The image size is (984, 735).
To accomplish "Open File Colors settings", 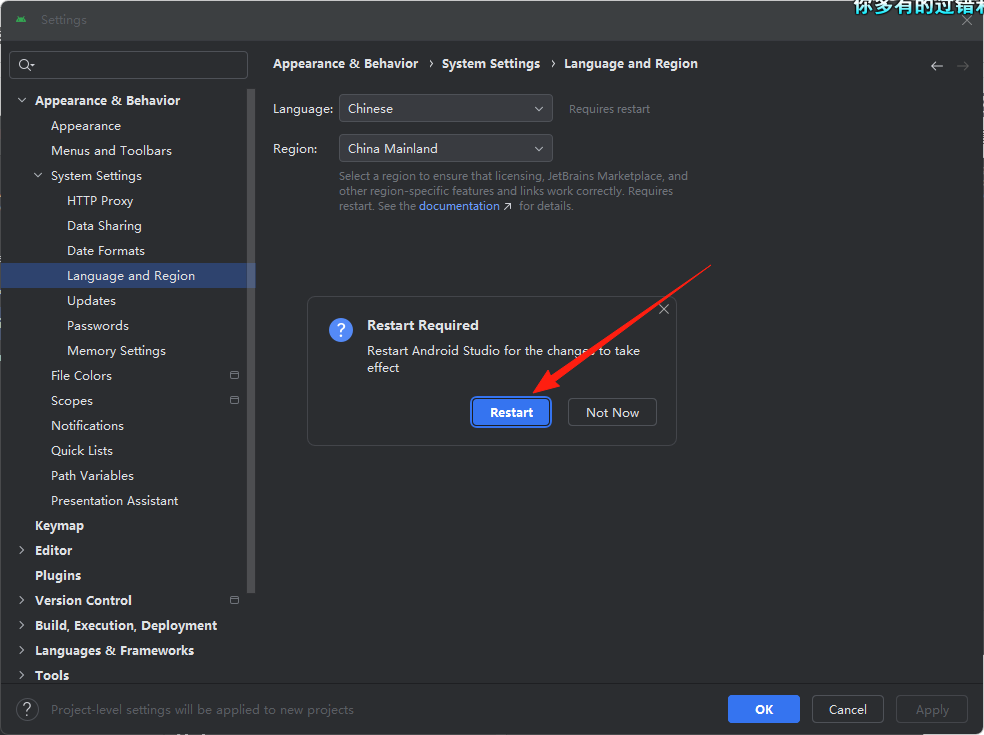I will [81, 375].
